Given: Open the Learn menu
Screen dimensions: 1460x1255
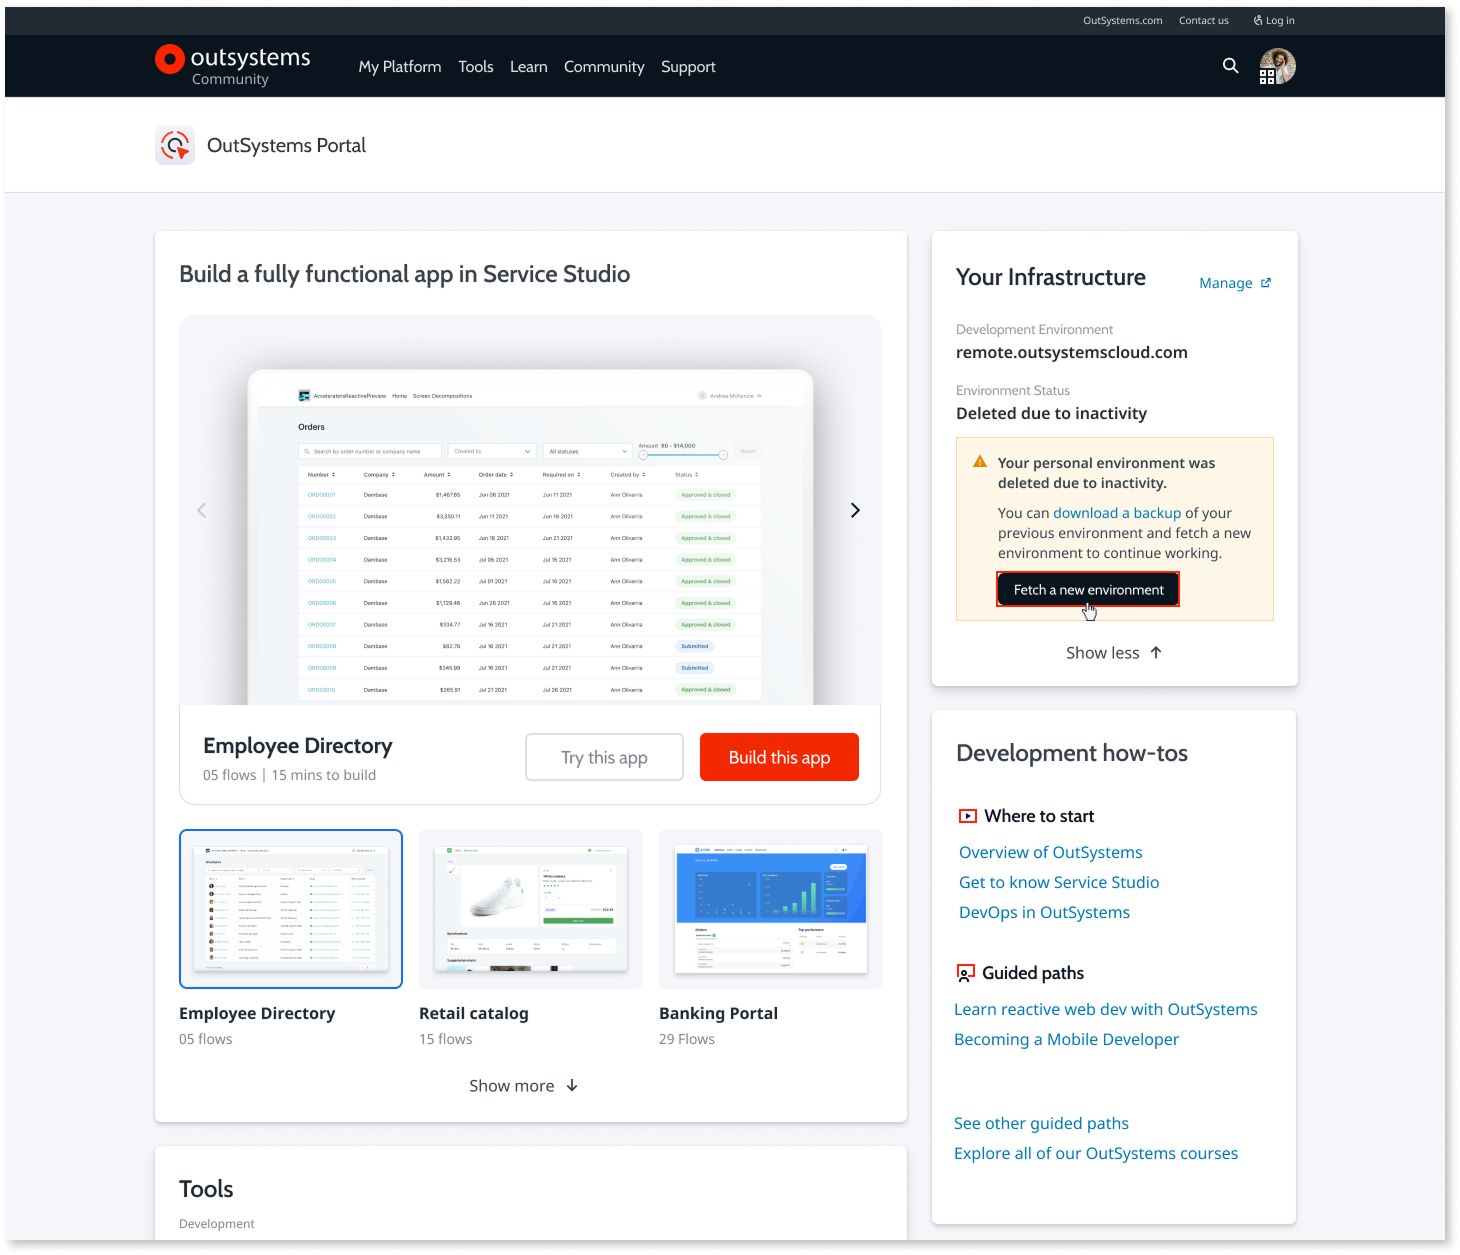Looking at the screenshot, I should 529,67.
